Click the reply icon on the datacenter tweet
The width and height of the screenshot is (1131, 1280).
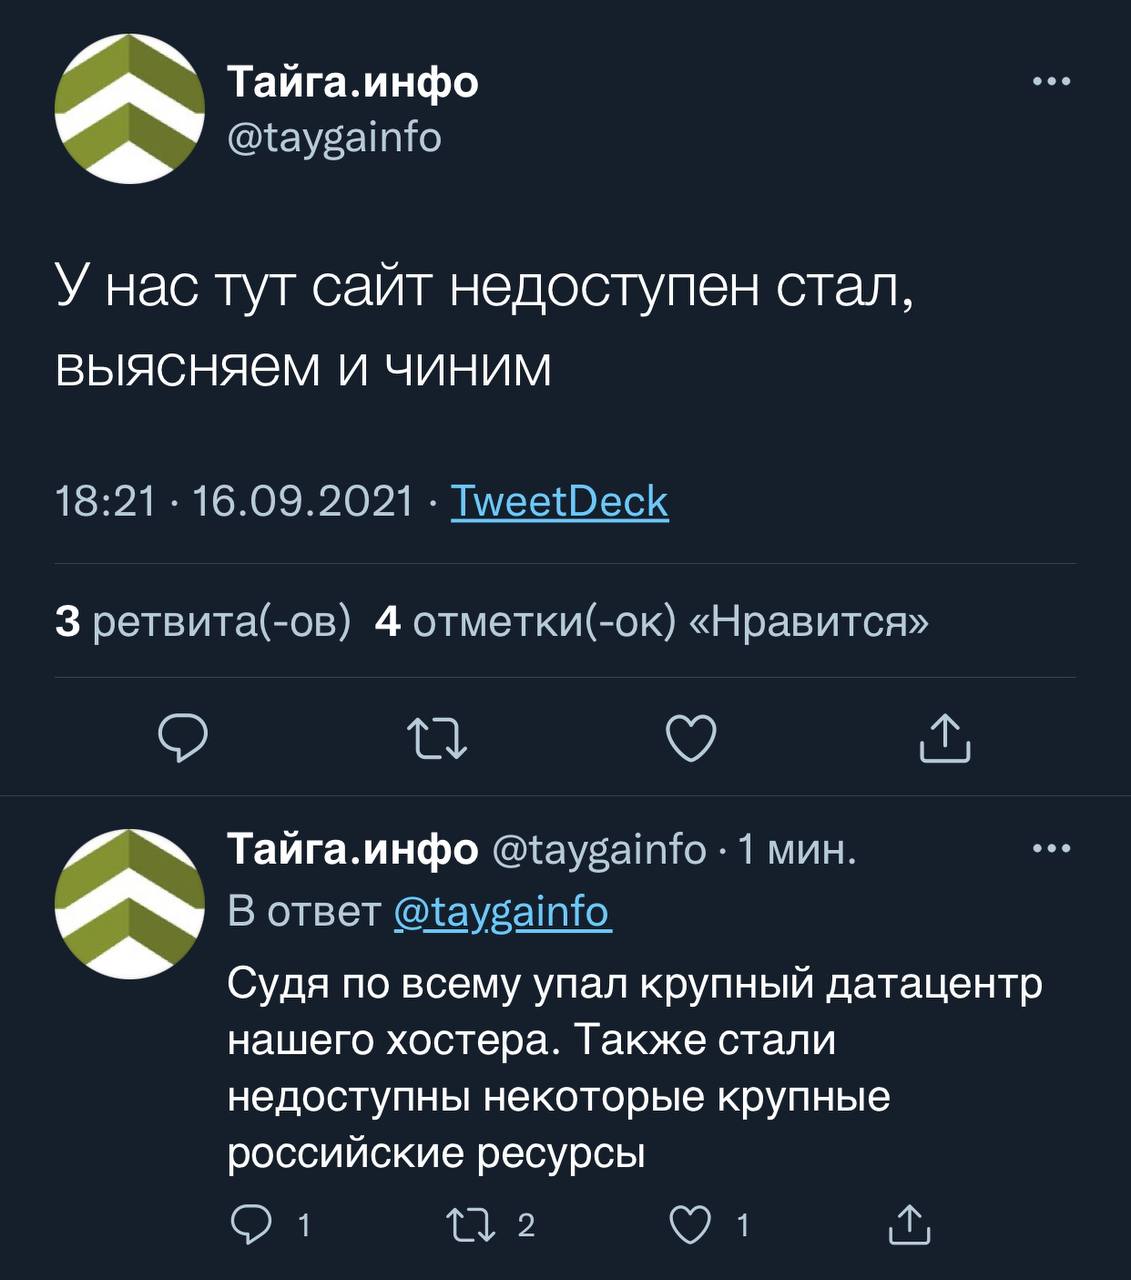[x=248, y=1225]
